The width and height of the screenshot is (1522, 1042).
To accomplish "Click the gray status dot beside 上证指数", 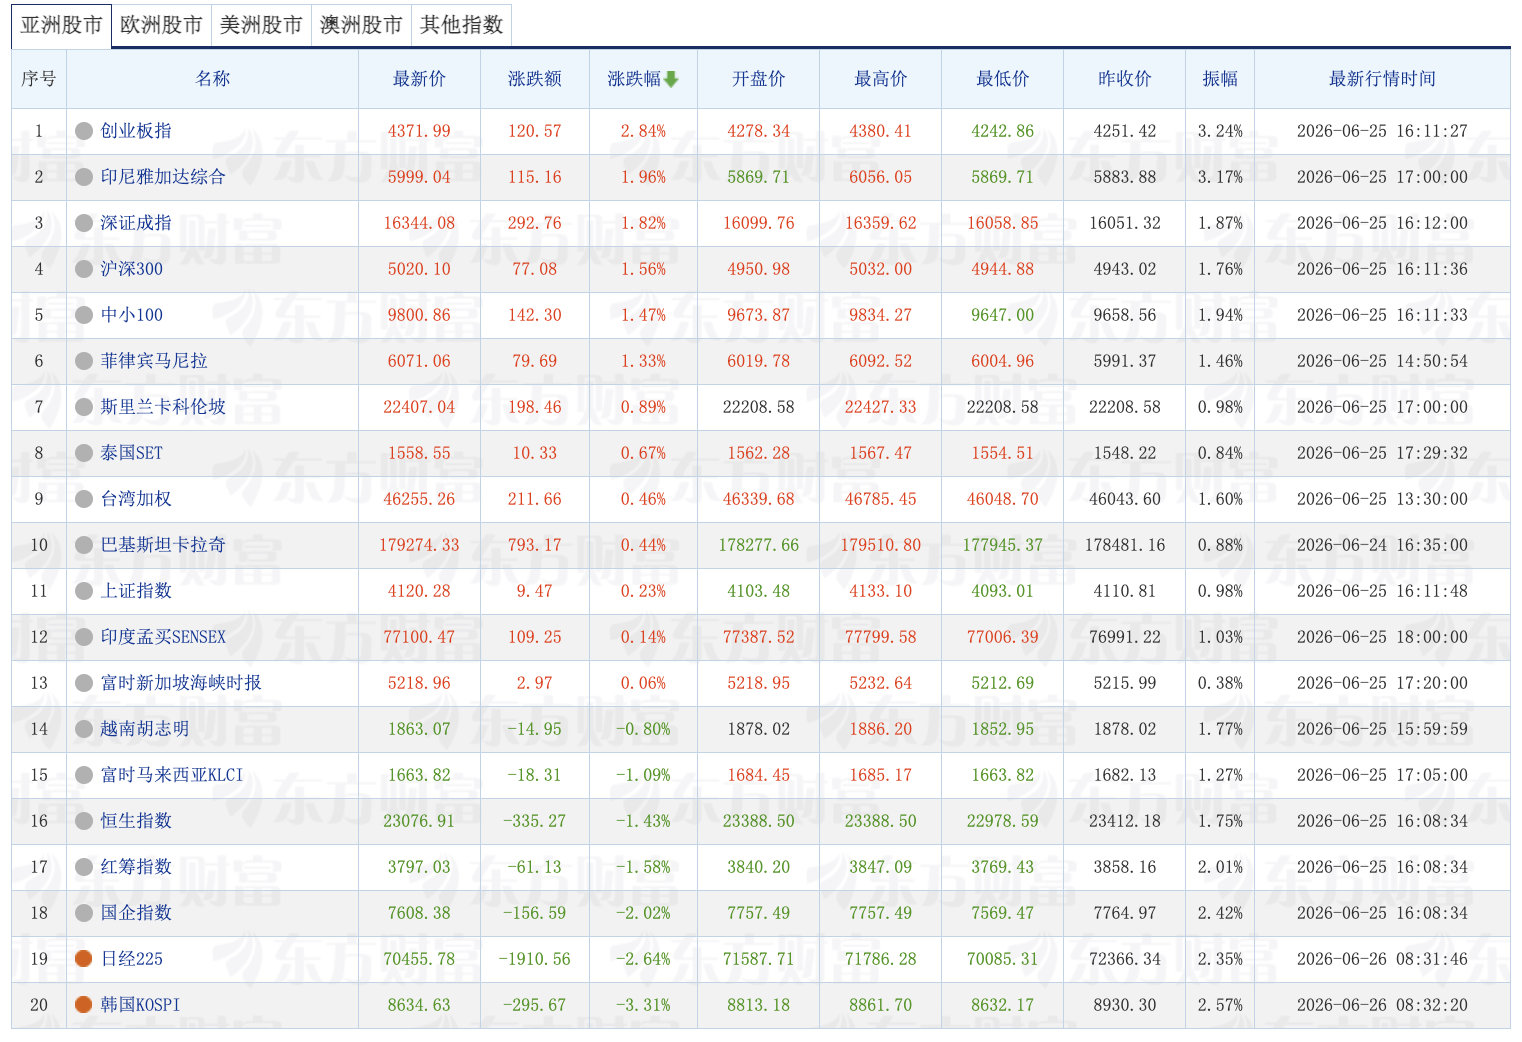I will [84, 591].
